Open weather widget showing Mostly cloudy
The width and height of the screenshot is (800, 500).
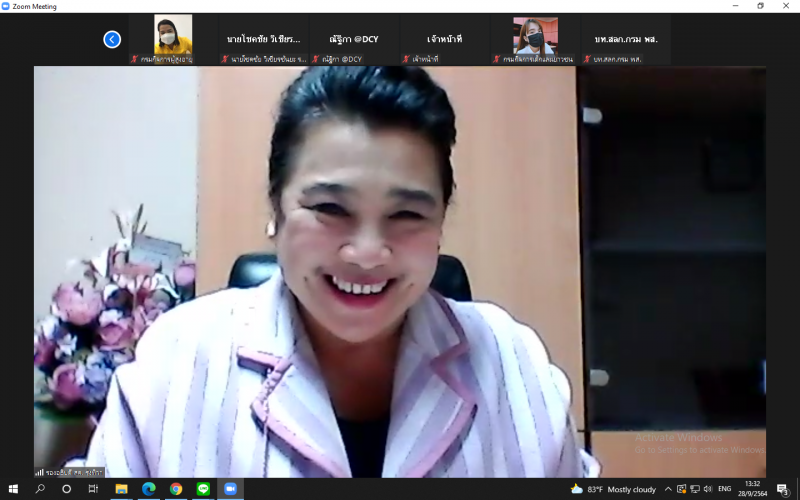(613, 489)
